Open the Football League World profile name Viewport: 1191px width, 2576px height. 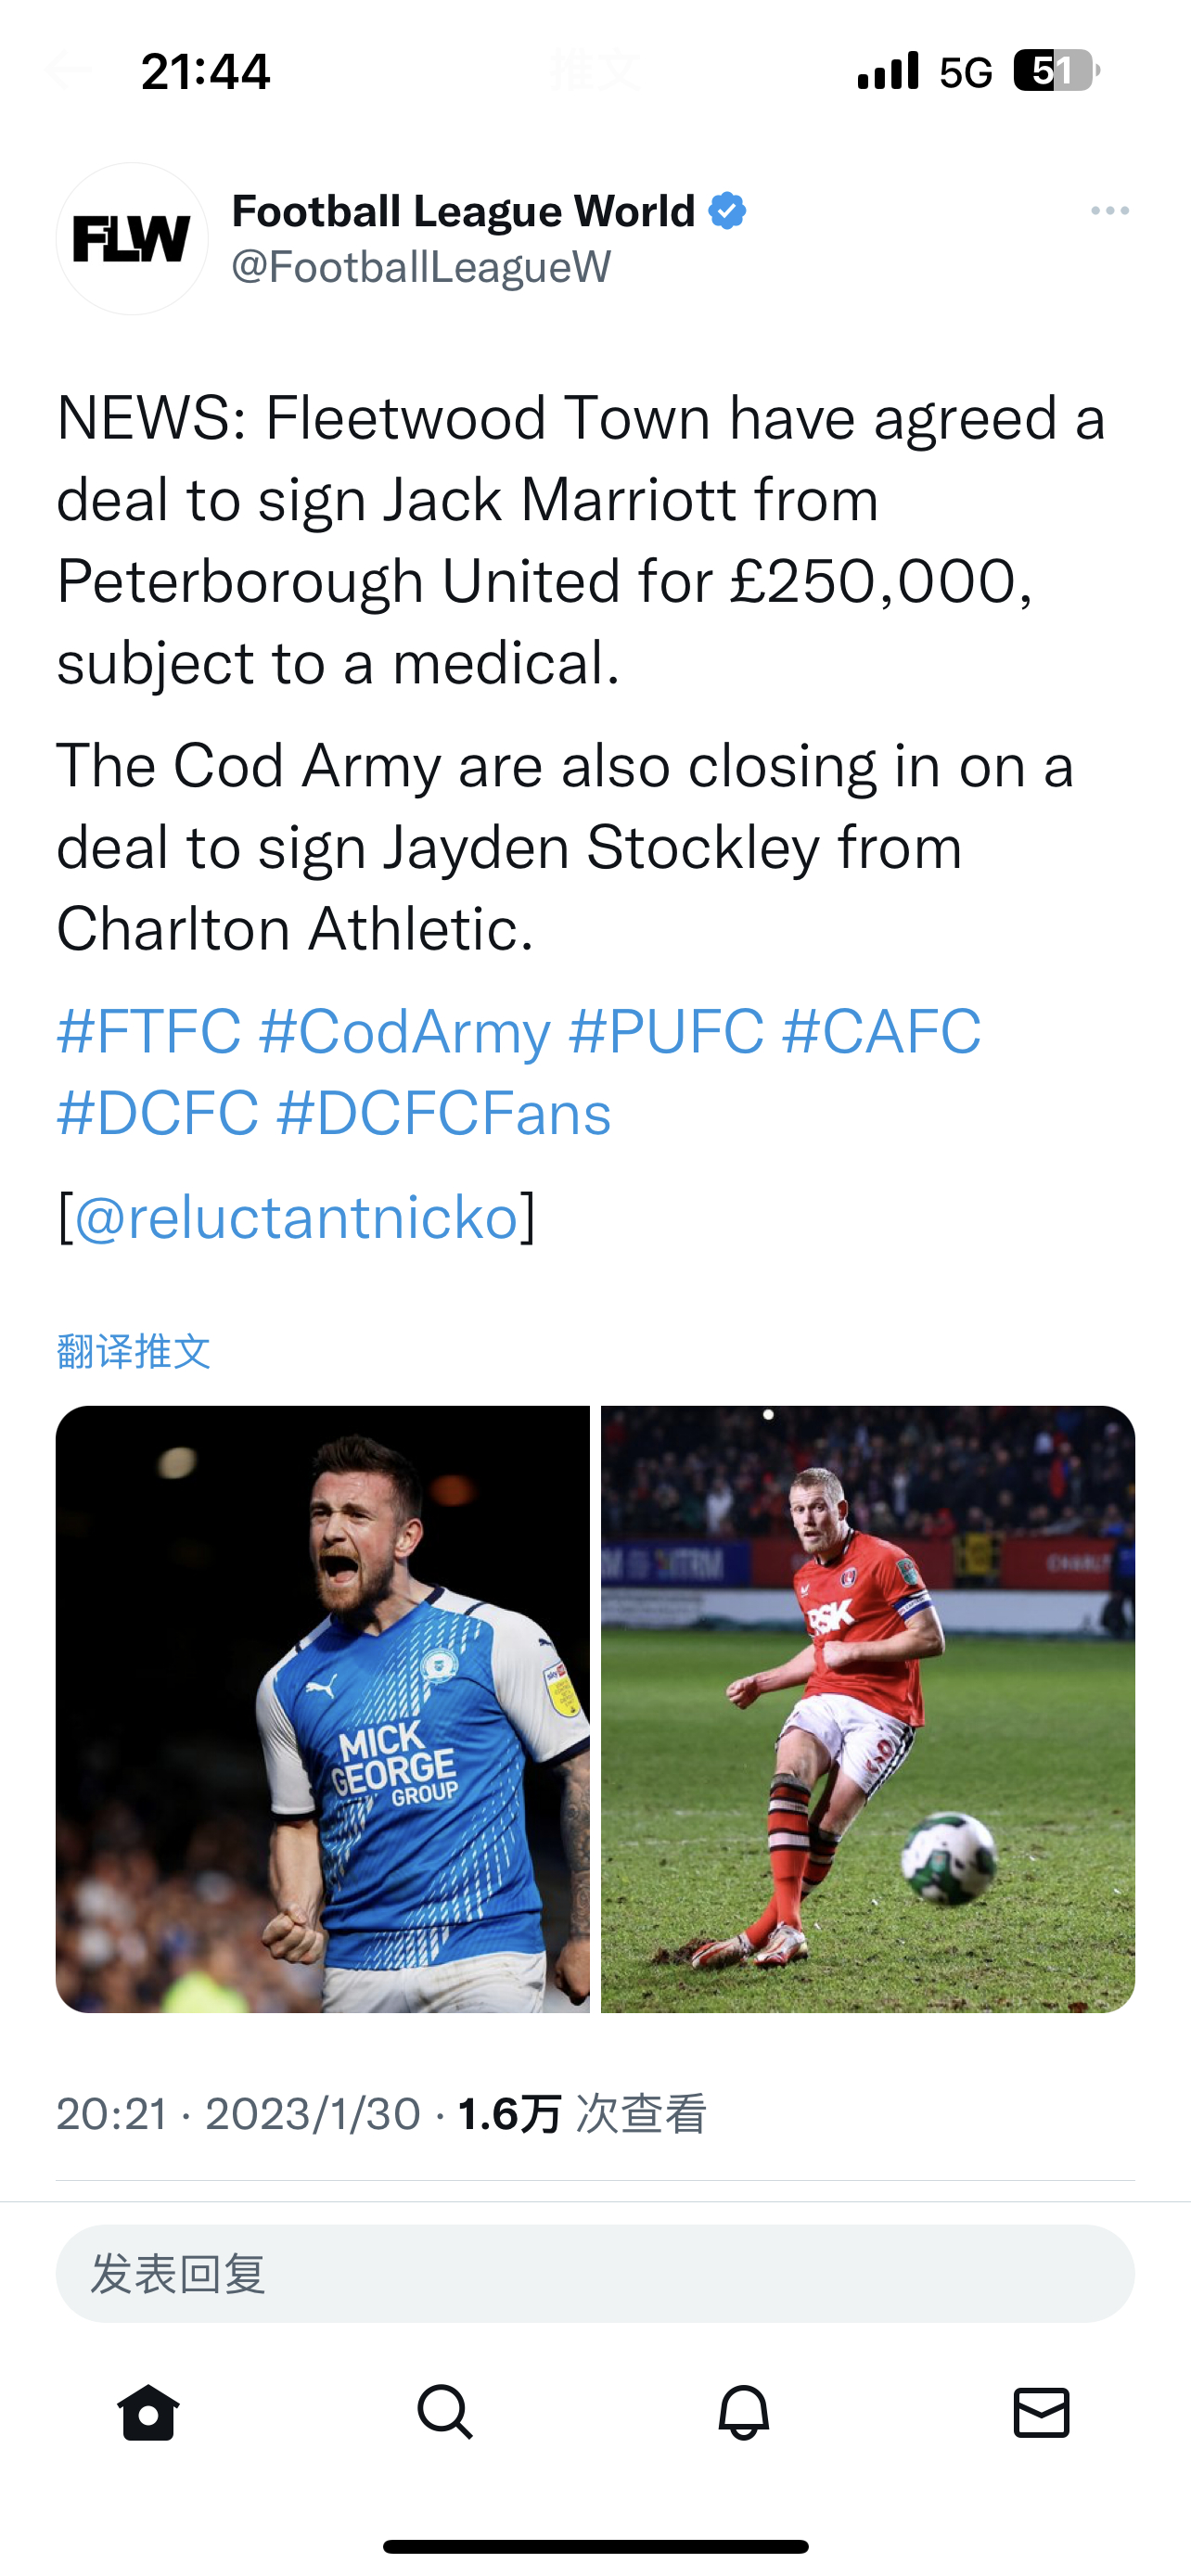click(463, 211)
